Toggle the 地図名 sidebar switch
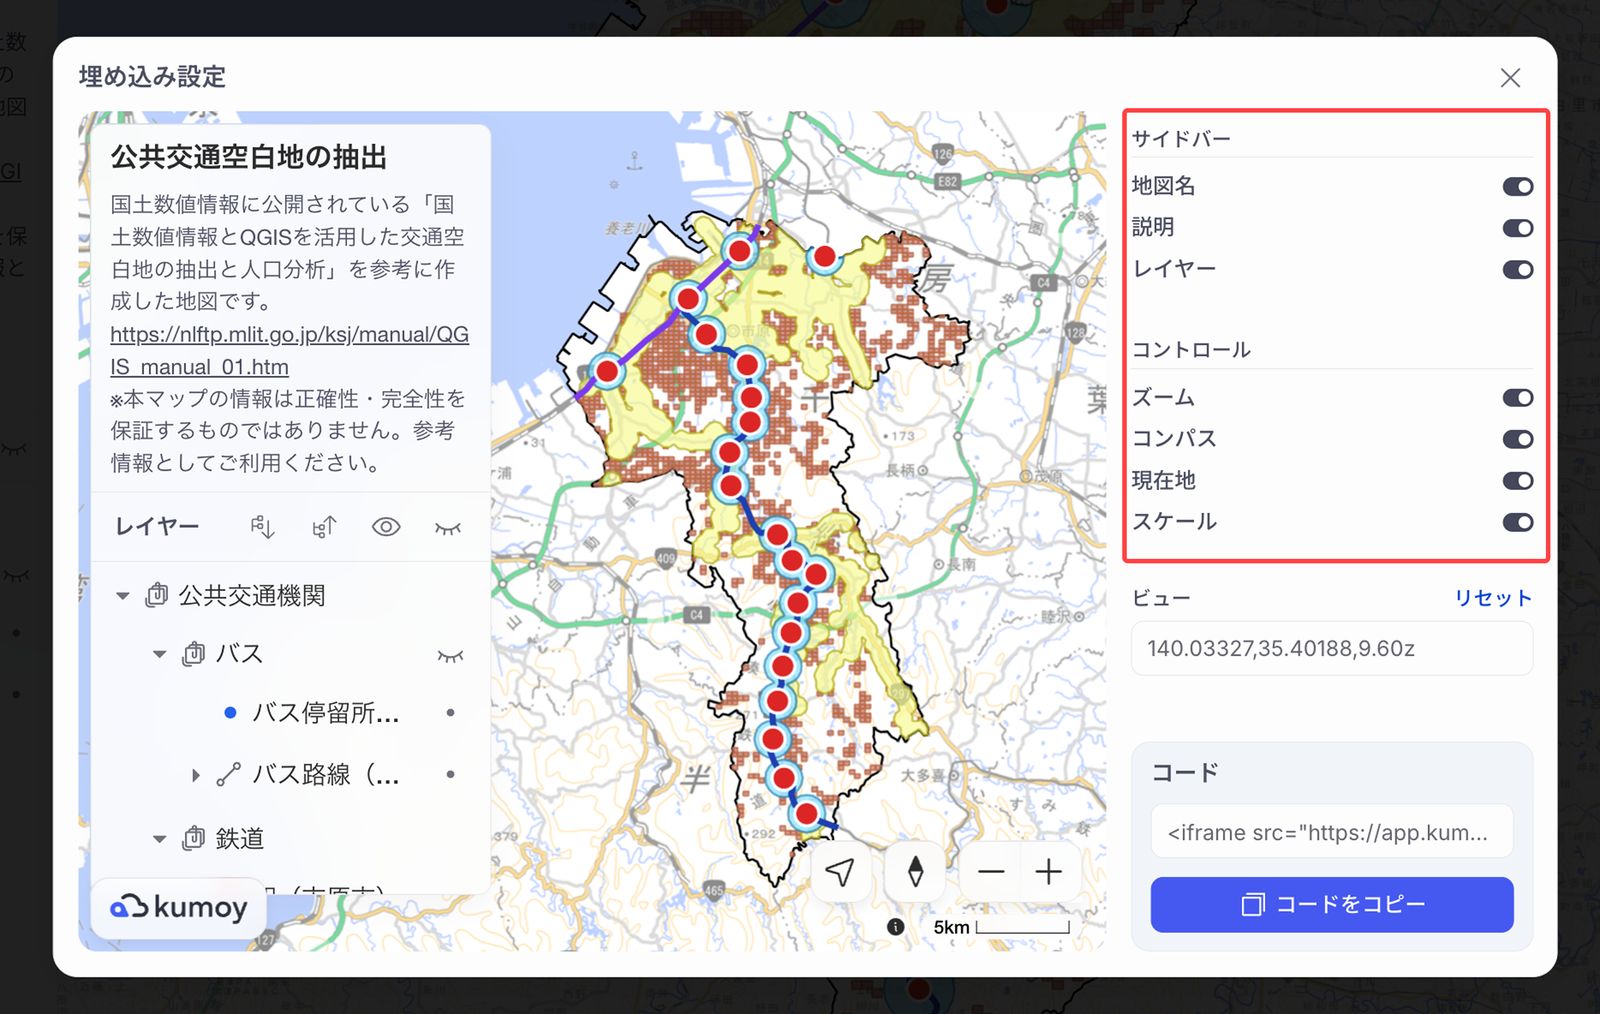This screenshot has height=1014, width=1600. (1517, 186)
